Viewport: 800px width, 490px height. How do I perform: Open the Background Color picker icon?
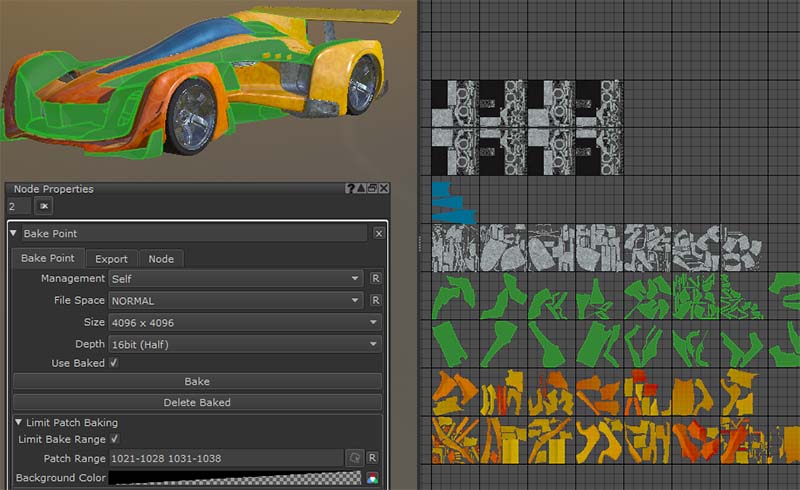pos(373,478)
